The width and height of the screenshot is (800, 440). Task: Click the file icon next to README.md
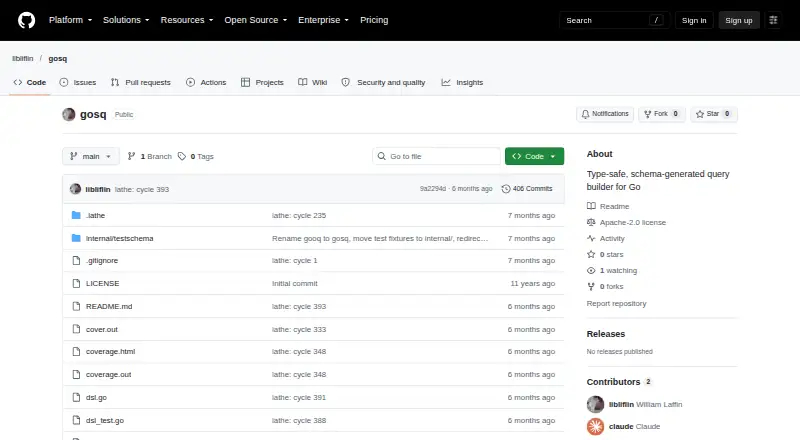pyautogui.click(x=76, y=306)
